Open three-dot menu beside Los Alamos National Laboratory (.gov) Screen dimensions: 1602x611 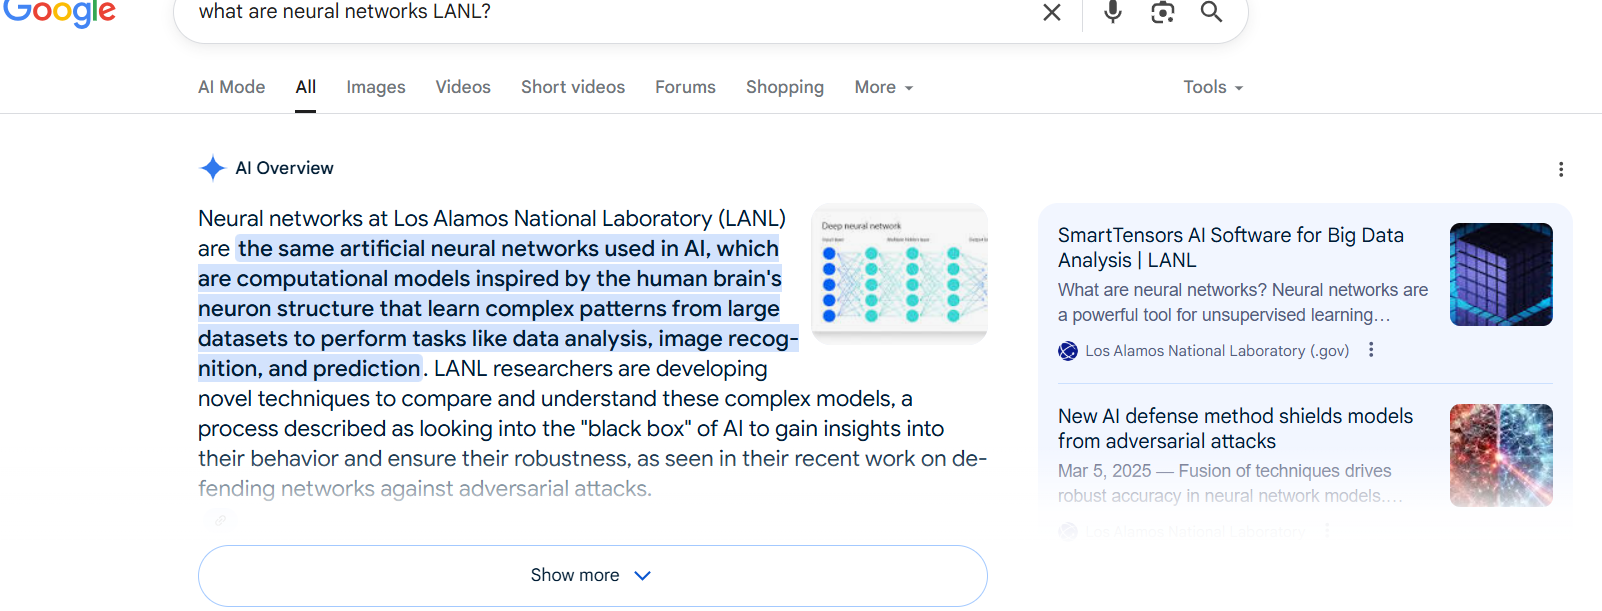pos(1371,350)
